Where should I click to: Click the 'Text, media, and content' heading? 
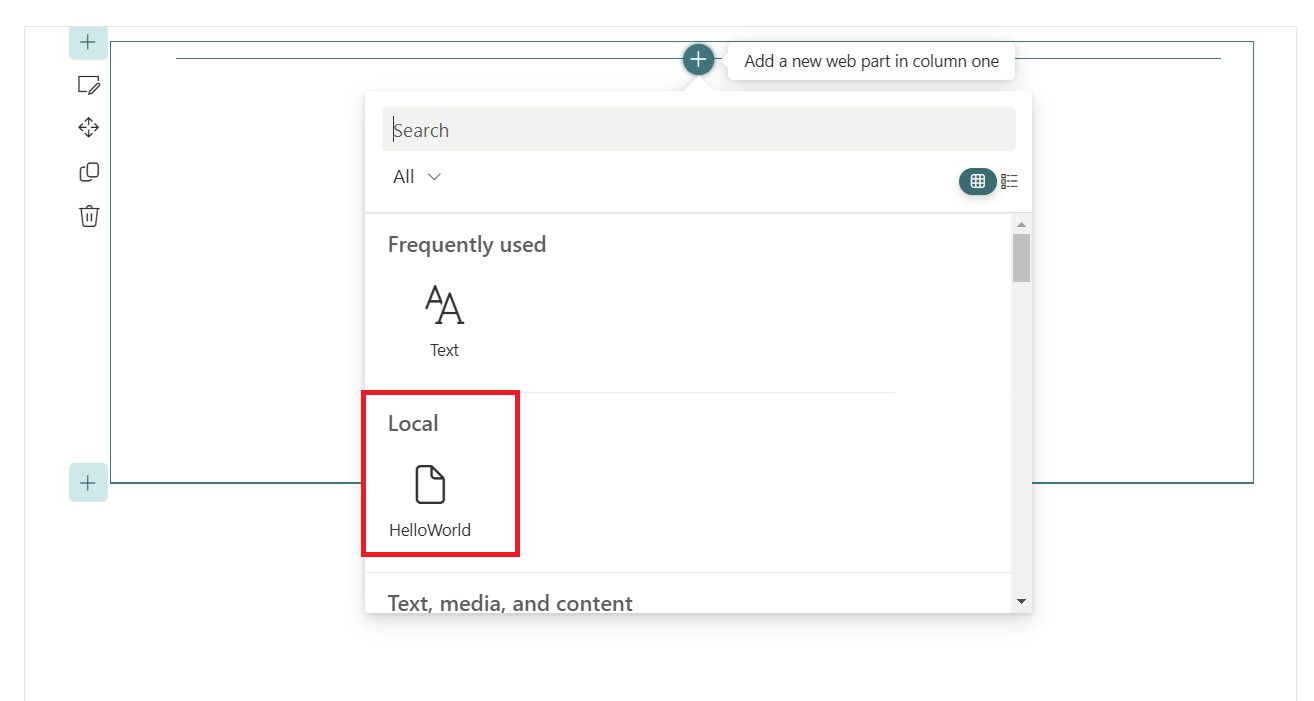pyautogui.click(x=510, y=603)
